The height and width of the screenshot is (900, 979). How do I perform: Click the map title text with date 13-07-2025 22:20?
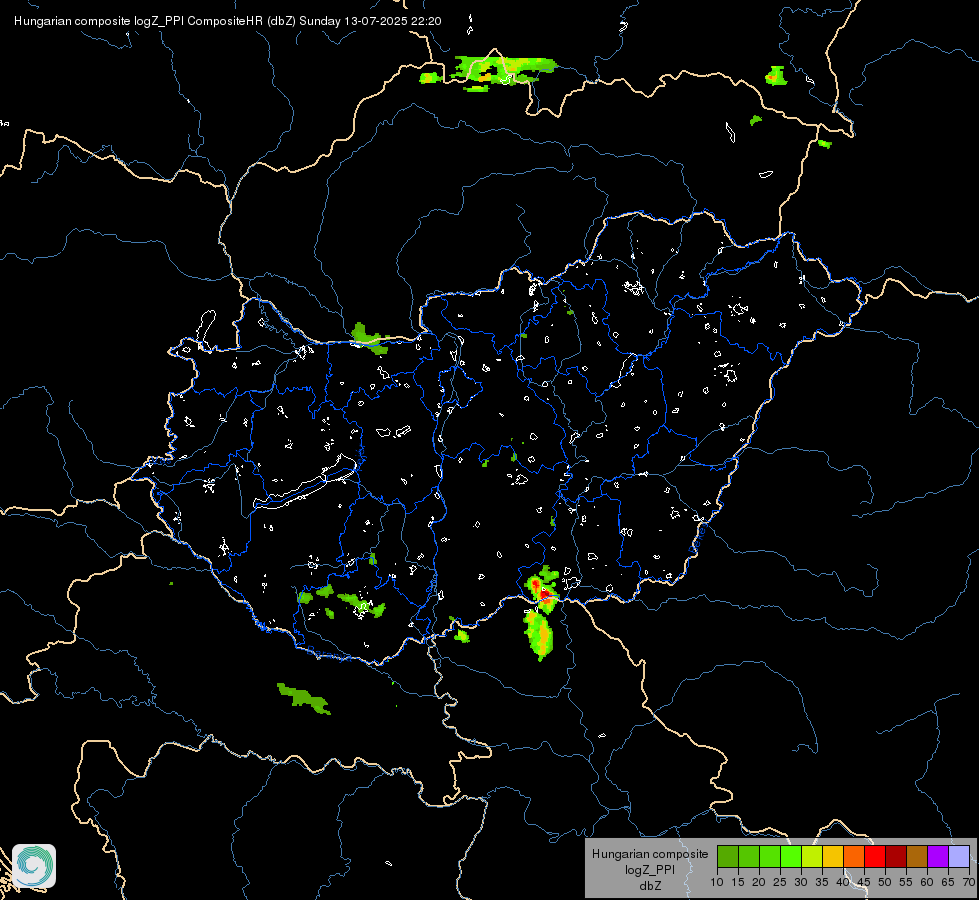[227, 21]
